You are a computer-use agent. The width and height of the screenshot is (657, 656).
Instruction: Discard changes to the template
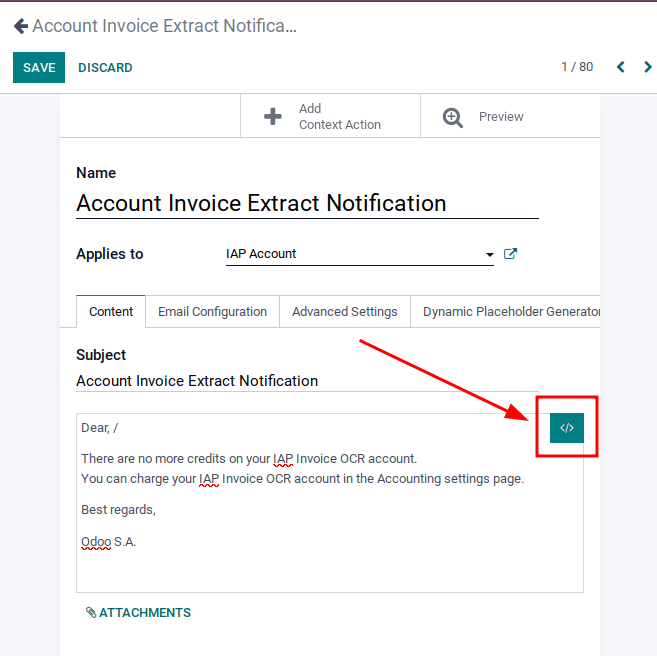(x=105, y=67)
